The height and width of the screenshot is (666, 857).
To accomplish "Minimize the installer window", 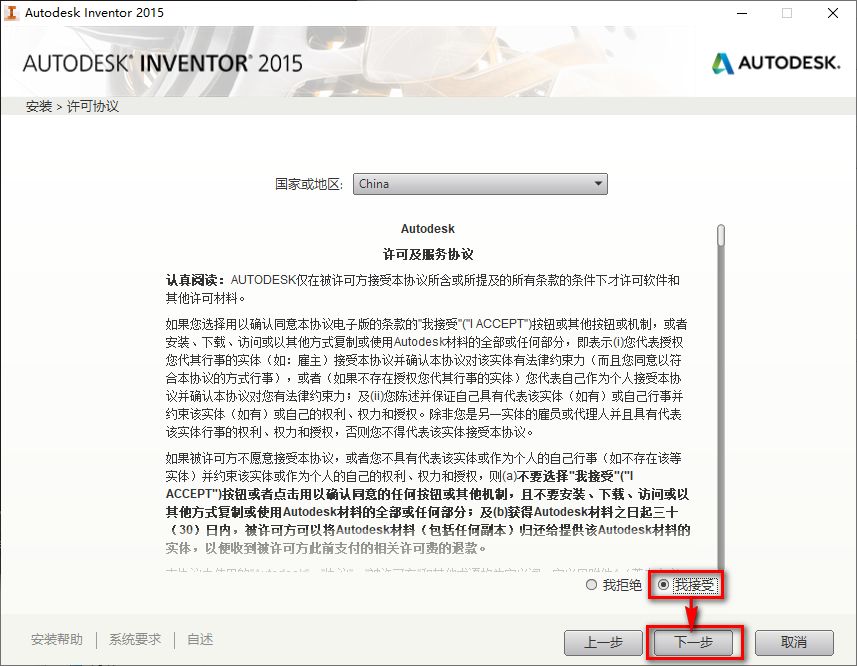I will [742, 13].
